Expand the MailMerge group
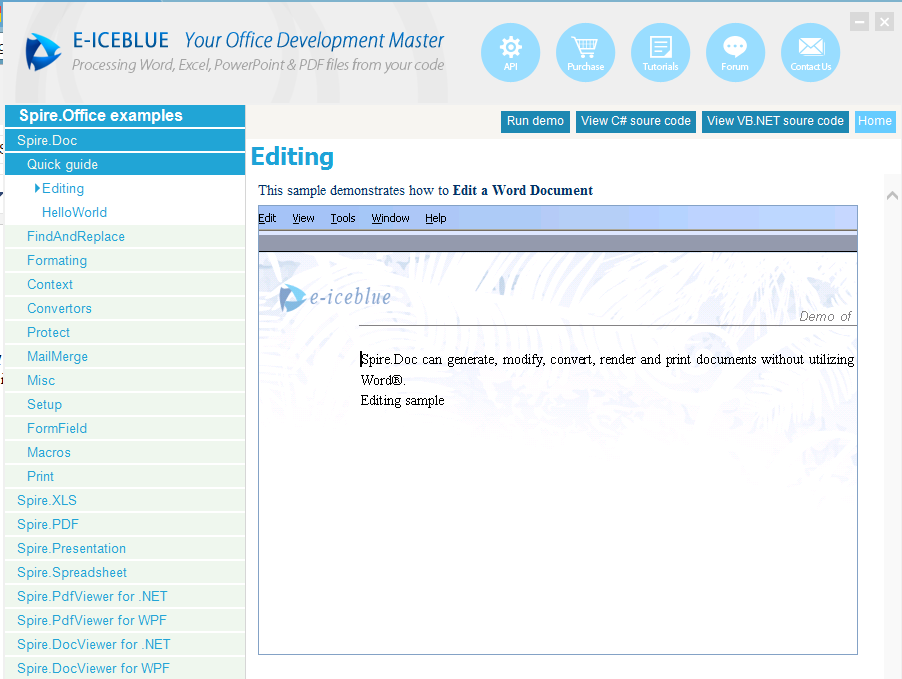The height and width of the screenshot is (679, 902). tap(125, 357)
